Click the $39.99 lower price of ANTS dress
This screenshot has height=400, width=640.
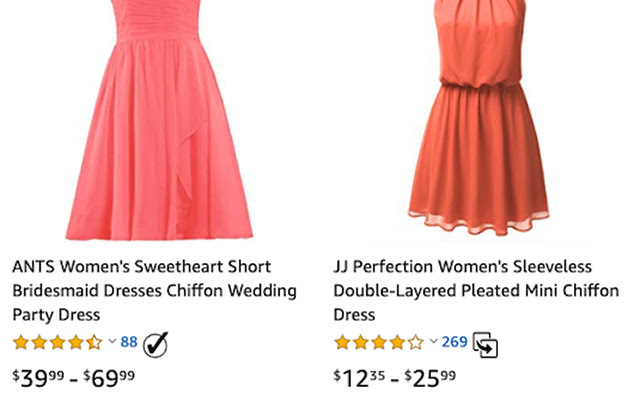click(x=39, y=378)
